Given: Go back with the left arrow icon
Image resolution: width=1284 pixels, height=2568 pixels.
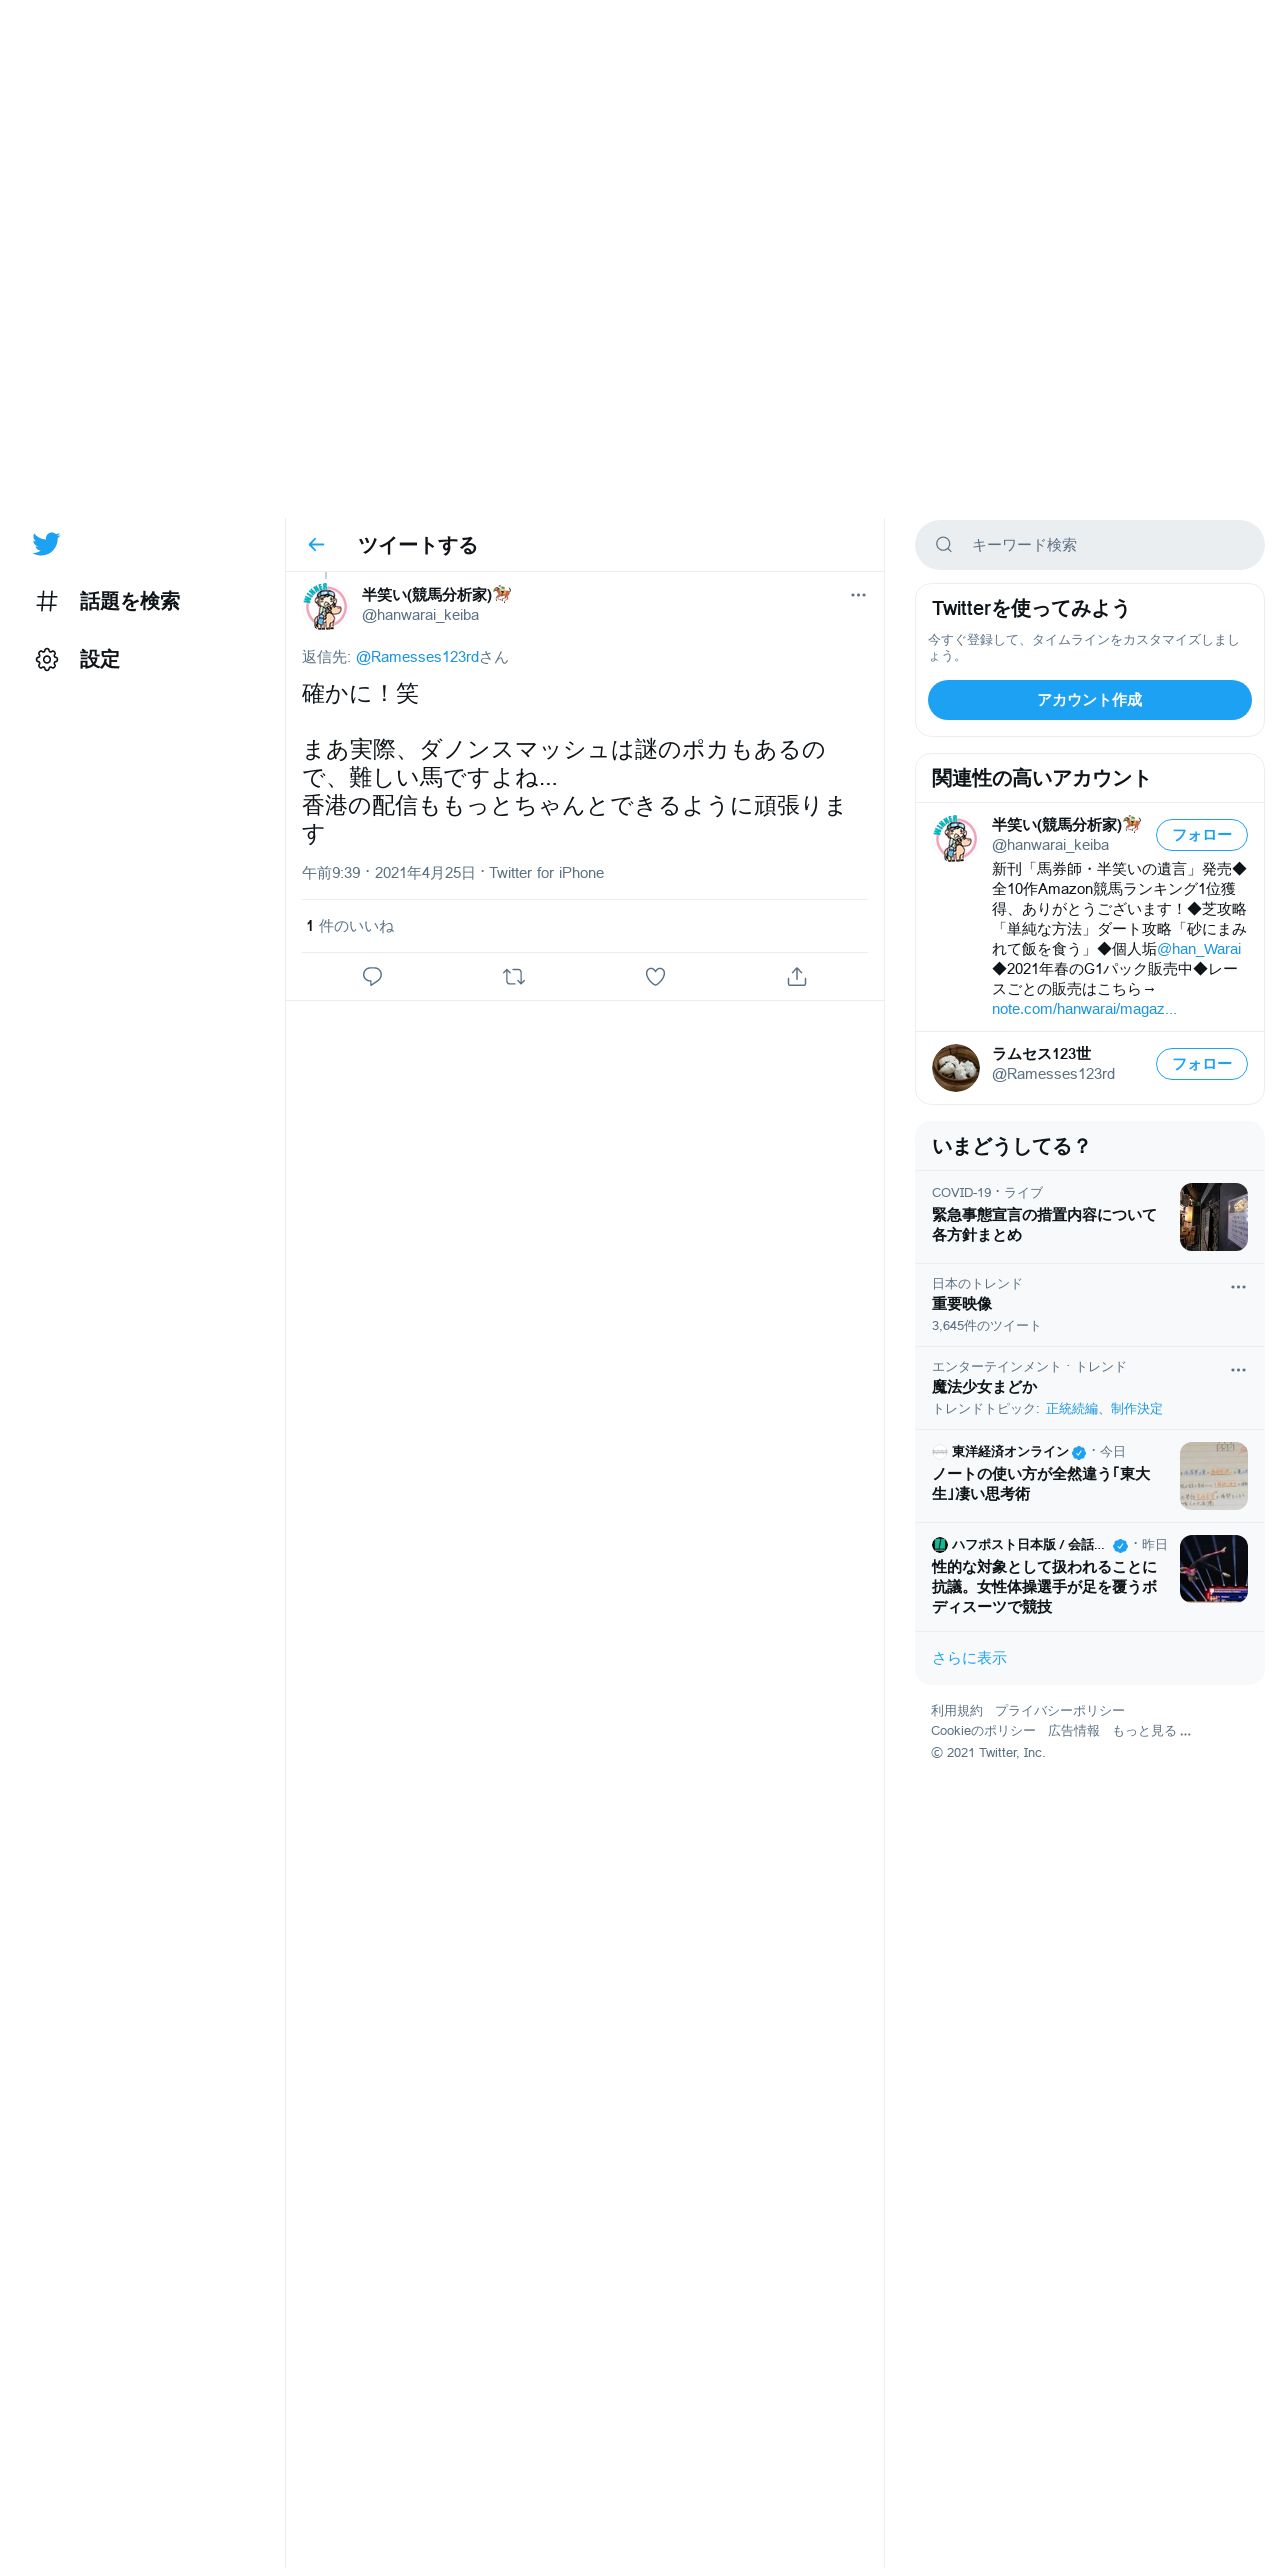Looking at the screenshot, I should point(316,545).
